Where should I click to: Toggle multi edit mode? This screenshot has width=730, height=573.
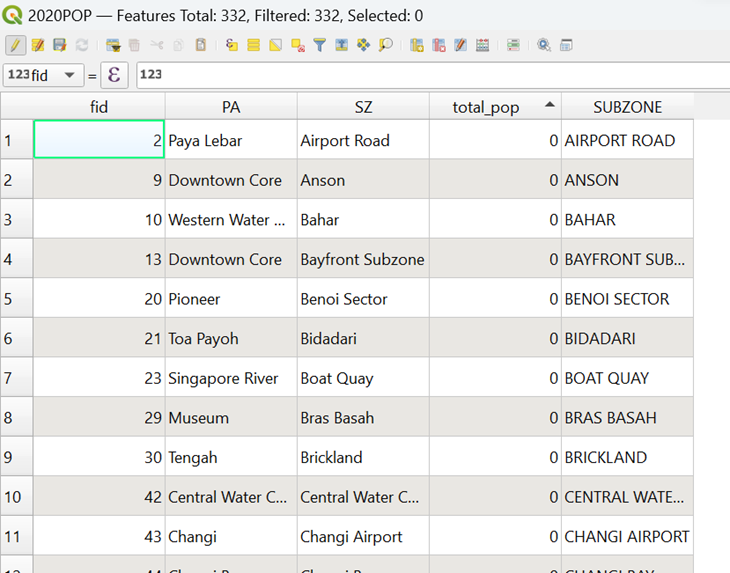coord(38,45)
